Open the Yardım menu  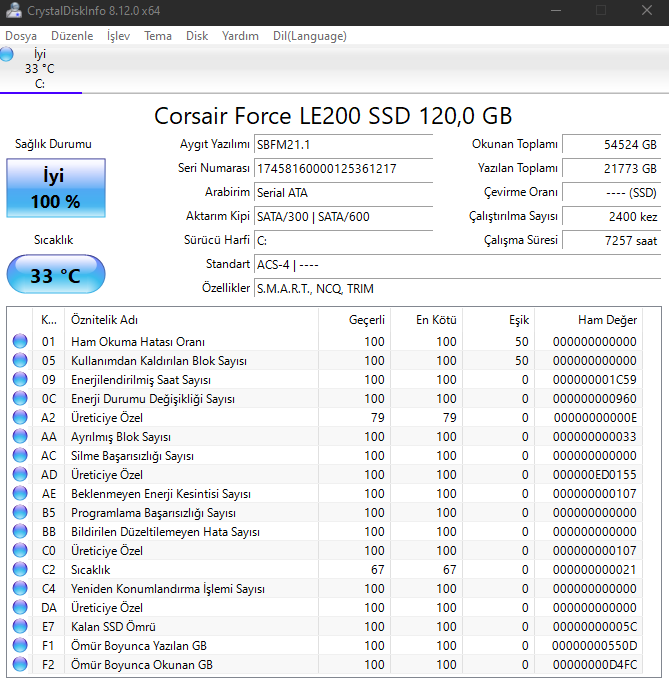tap(240, 36)
